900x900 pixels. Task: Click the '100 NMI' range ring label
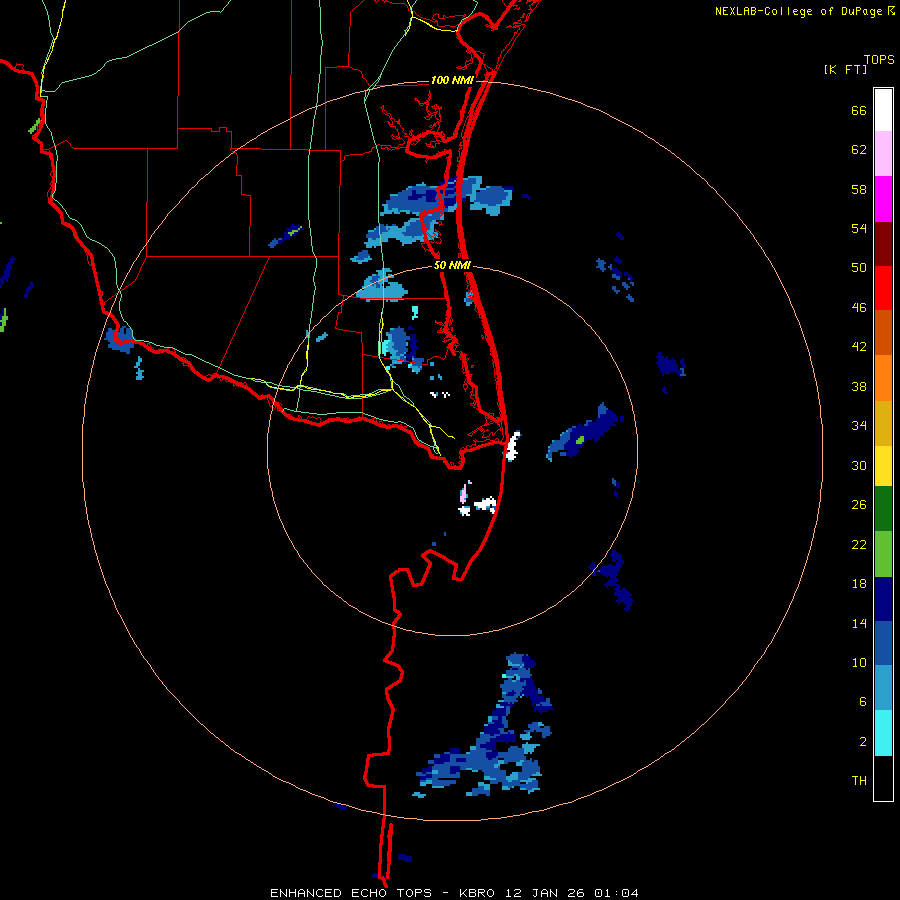click(452, 80)
